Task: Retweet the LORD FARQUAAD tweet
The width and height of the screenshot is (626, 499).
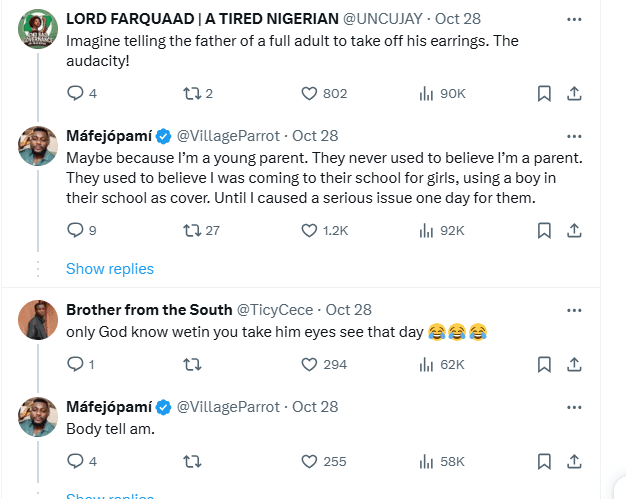Action: (x=188, y=93)
